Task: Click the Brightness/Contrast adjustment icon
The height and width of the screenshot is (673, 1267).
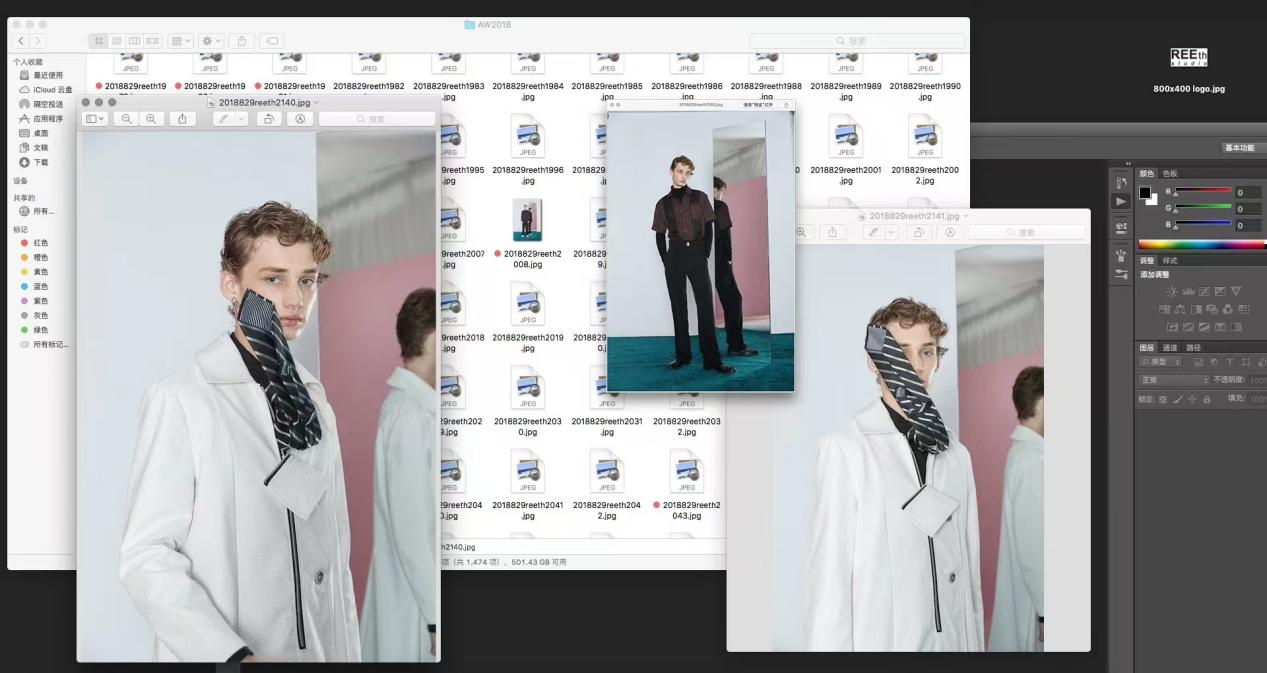Action: 1172,291
